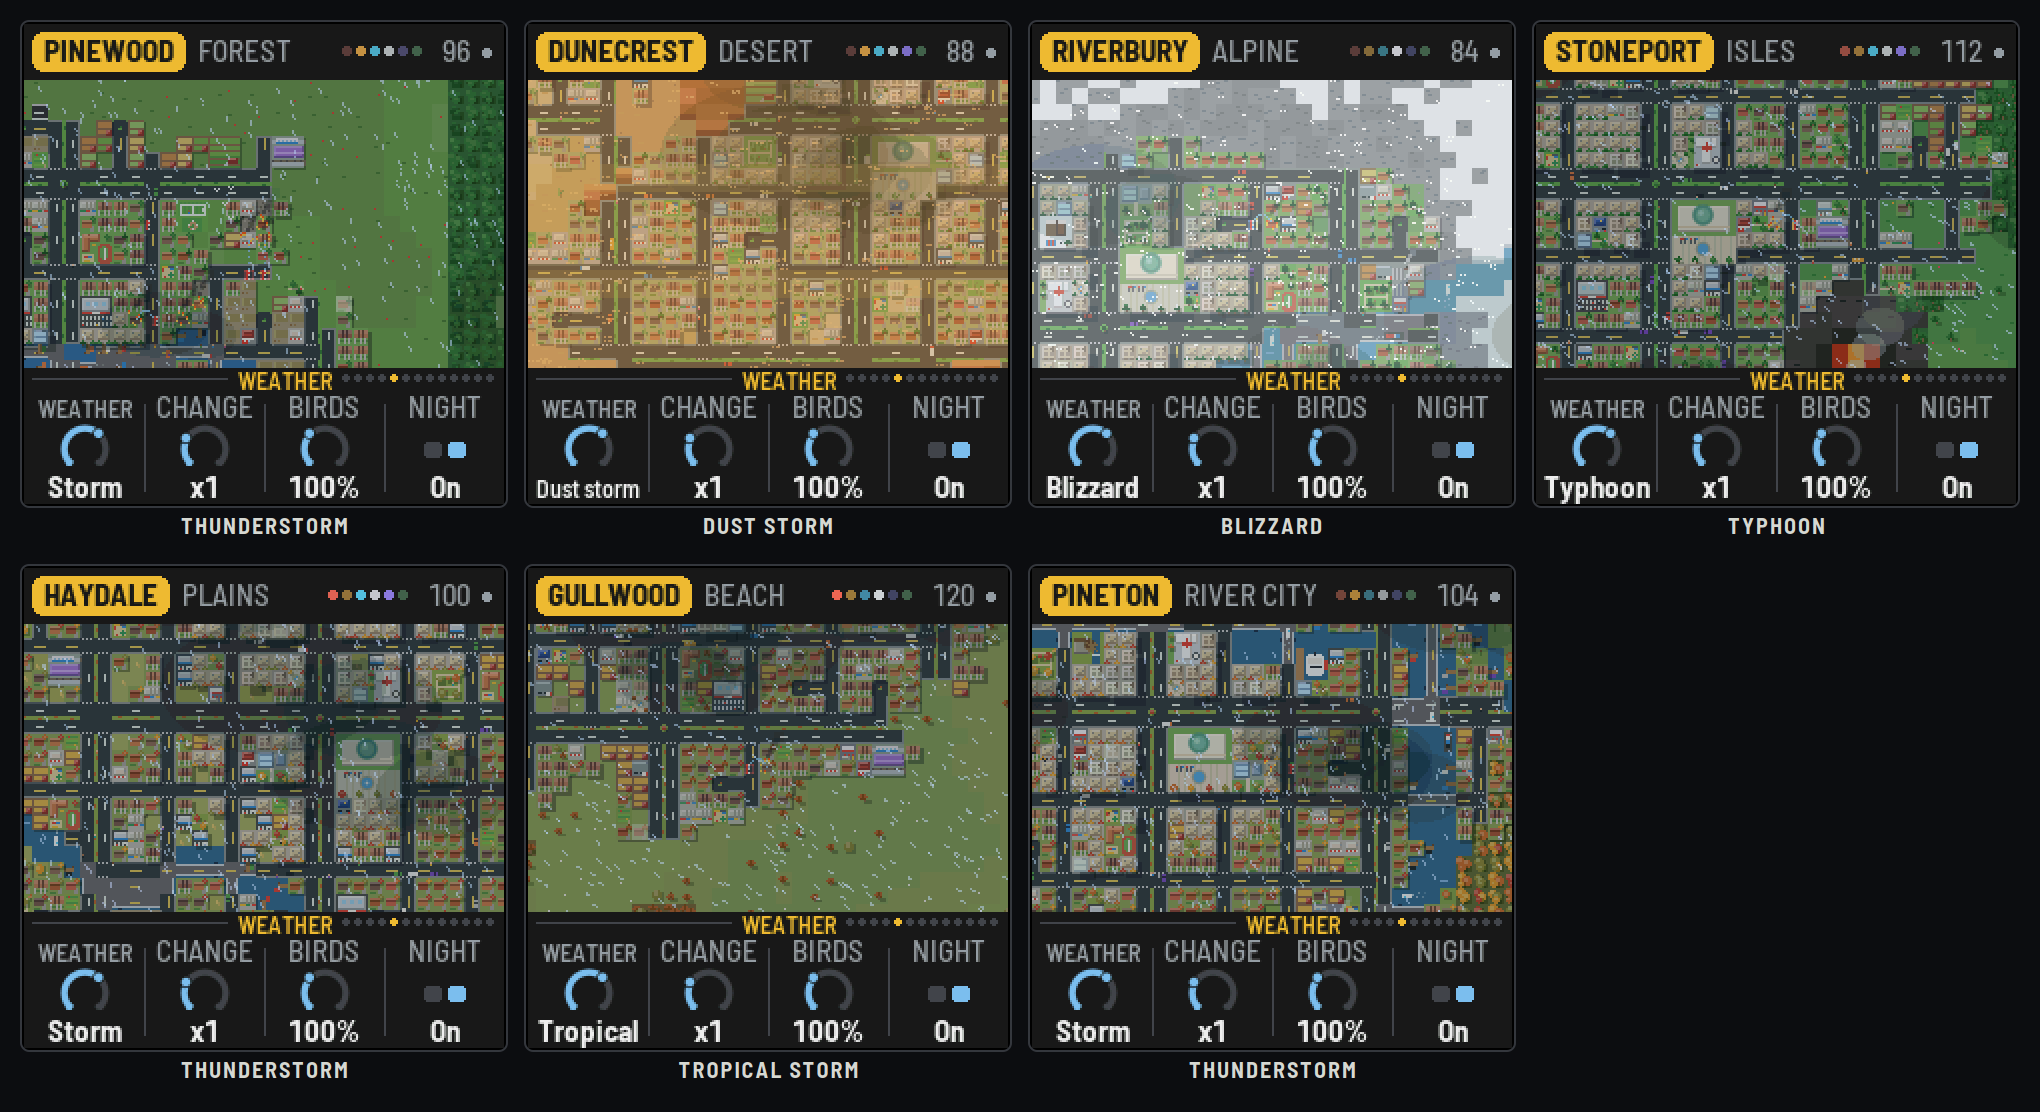The image size is (2040, 1112).
Task: Adjust the Birds knob in Dunecrest panel
Action: tap(828, 448)
